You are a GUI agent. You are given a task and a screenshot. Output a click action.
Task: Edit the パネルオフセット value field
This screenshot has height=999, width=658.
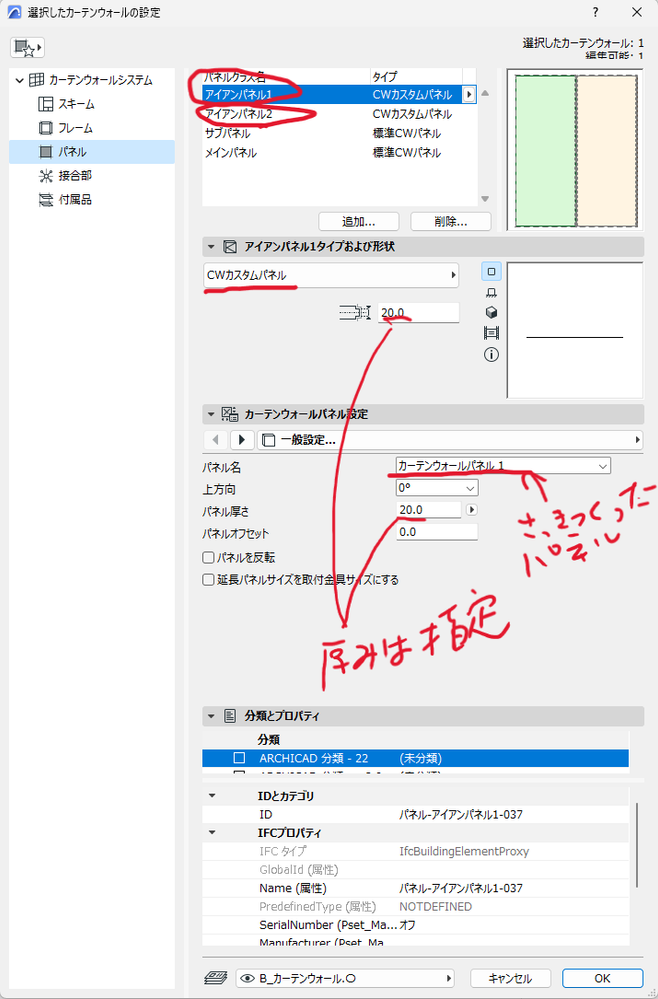(x=436, y=532)
